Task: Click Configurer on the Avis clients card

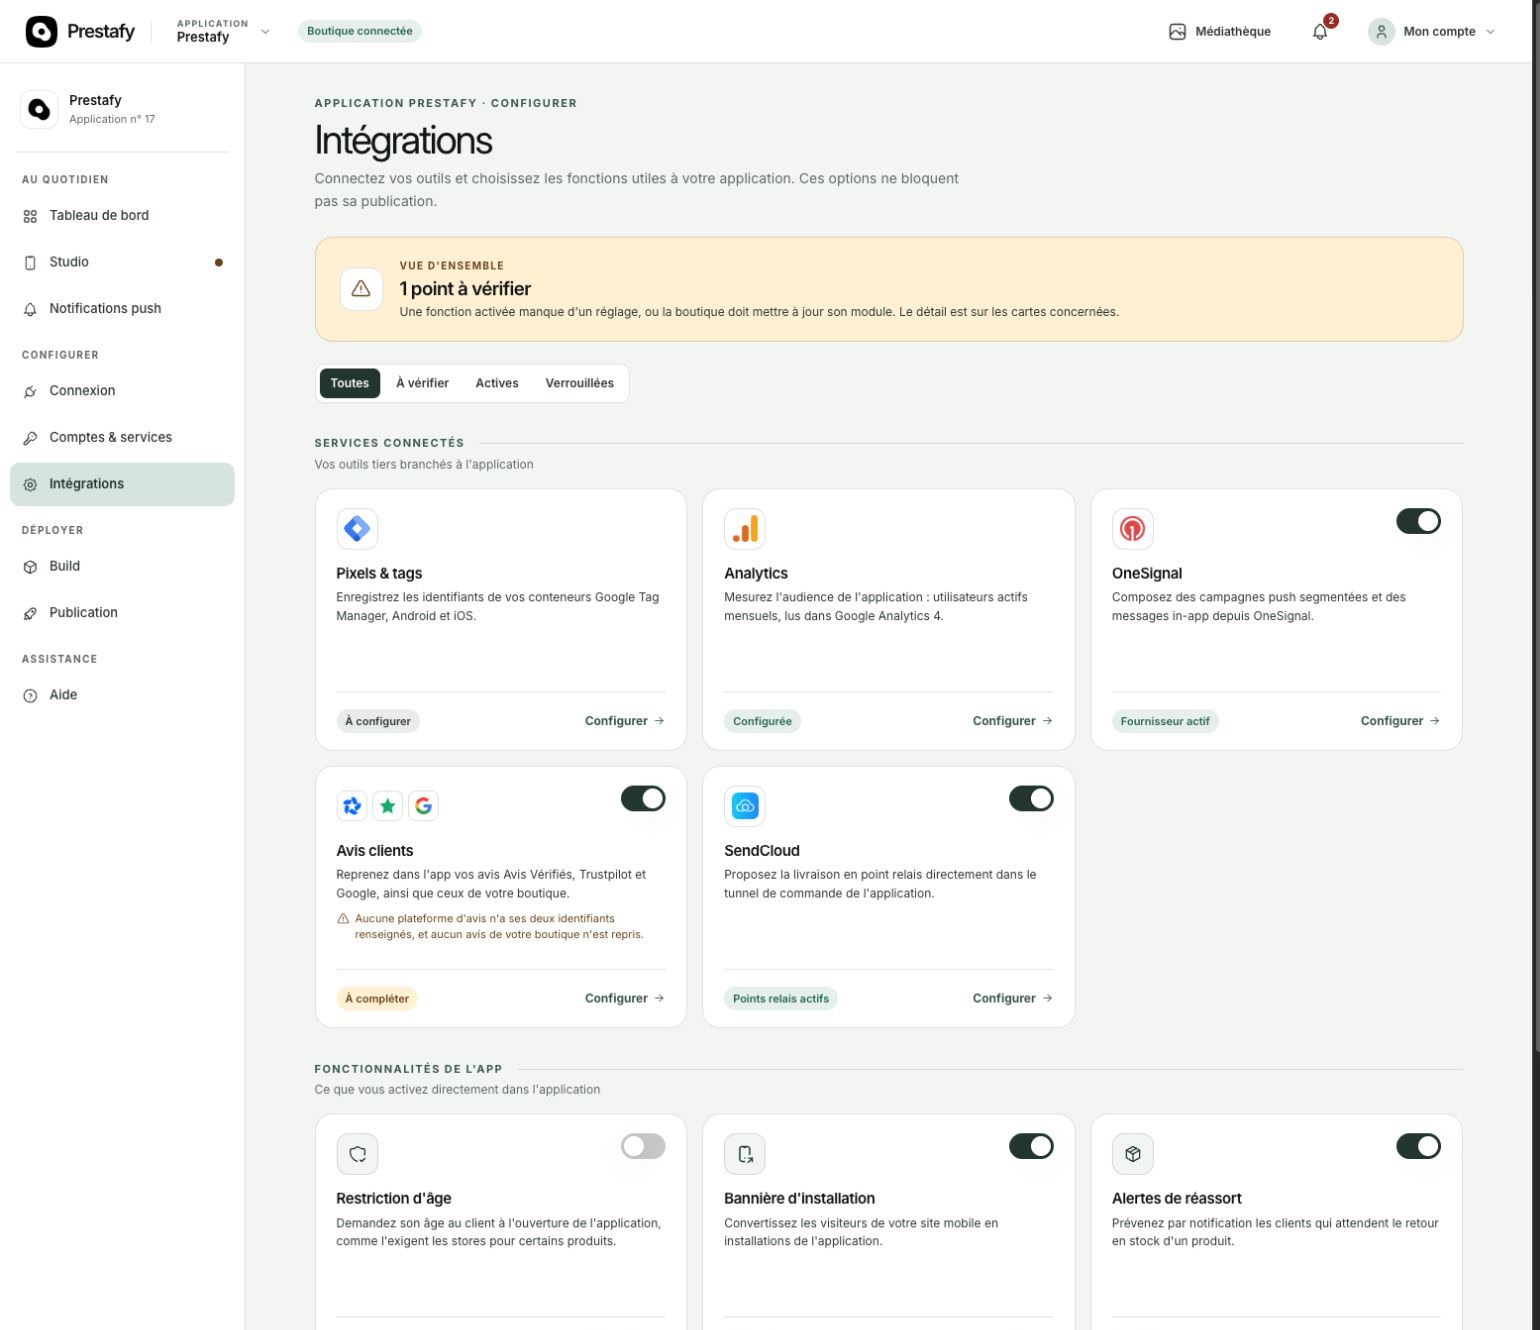Action: pyautogui.click(x=625, y=998)
